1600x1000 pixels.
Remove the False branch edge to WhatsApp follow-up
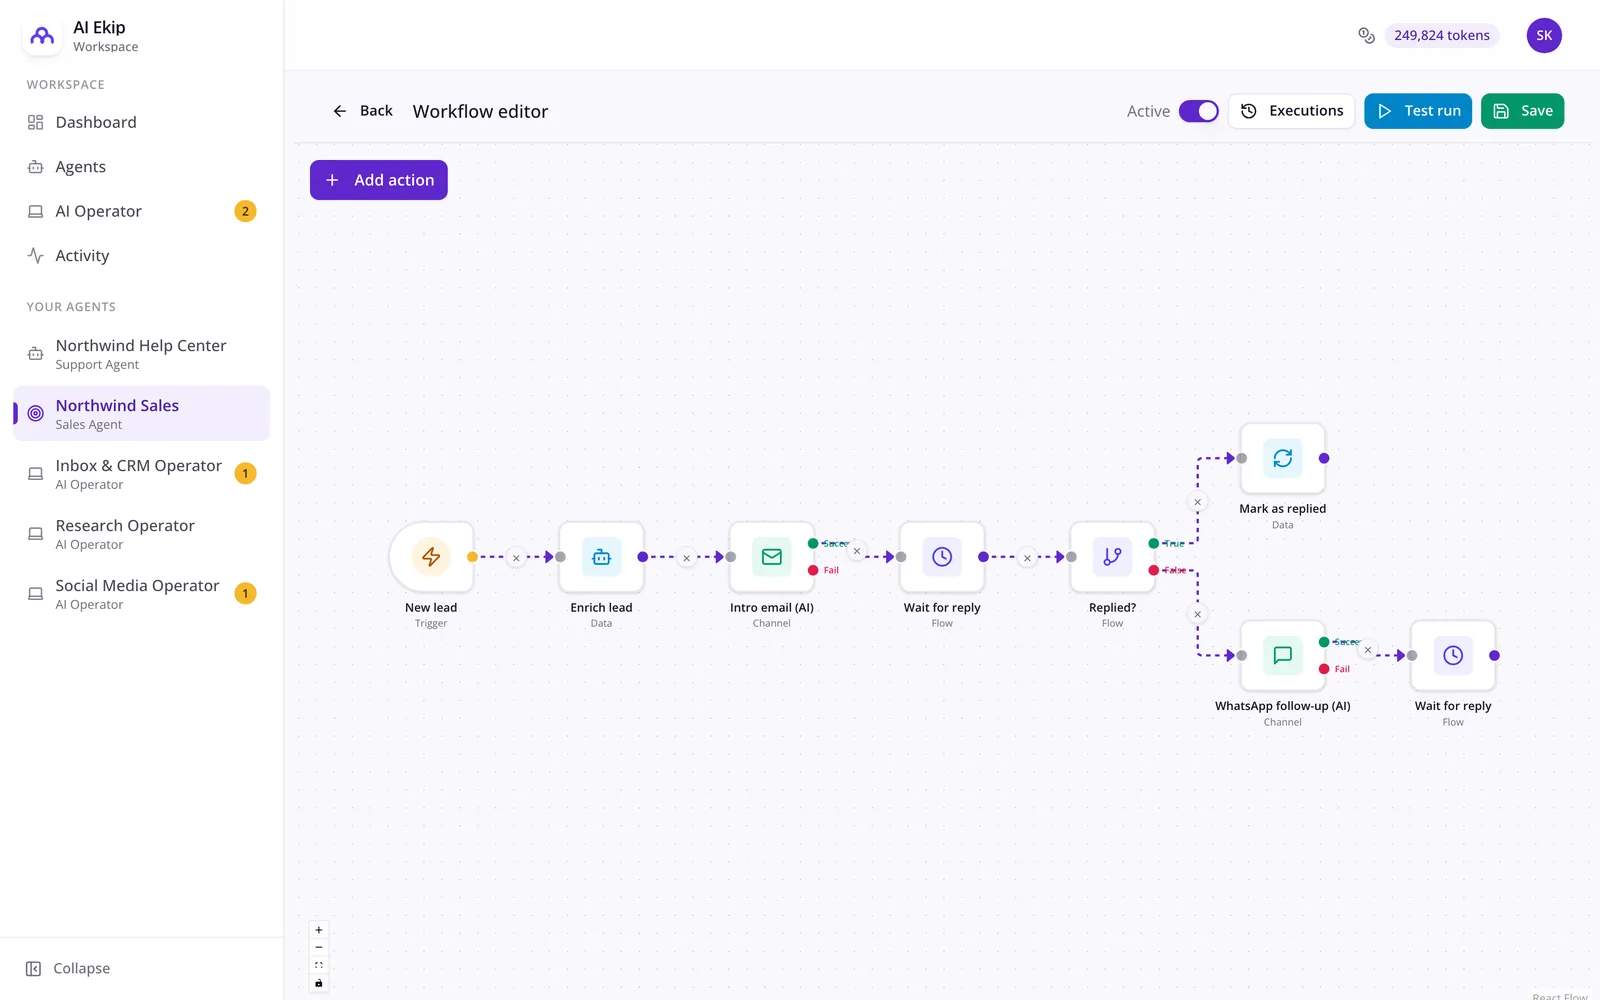[1197, 614]
